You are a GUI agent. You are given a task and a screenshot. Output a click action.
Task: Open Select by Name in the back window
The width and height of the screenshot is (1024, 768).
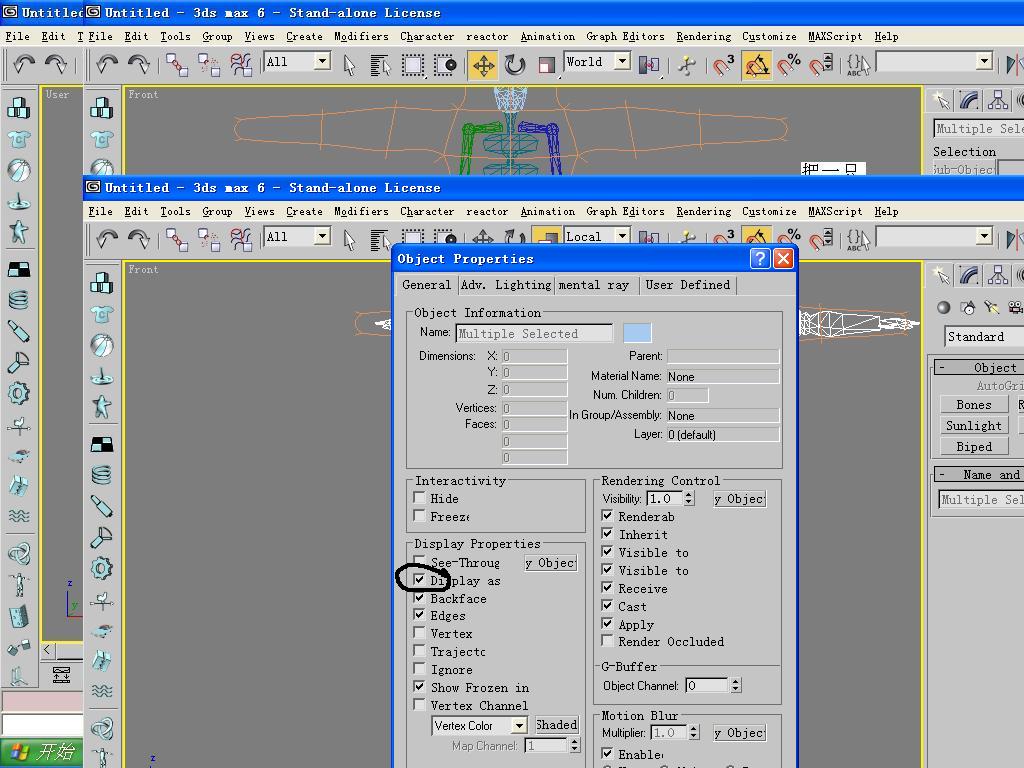pyautogui.click(x=380, y=65)
